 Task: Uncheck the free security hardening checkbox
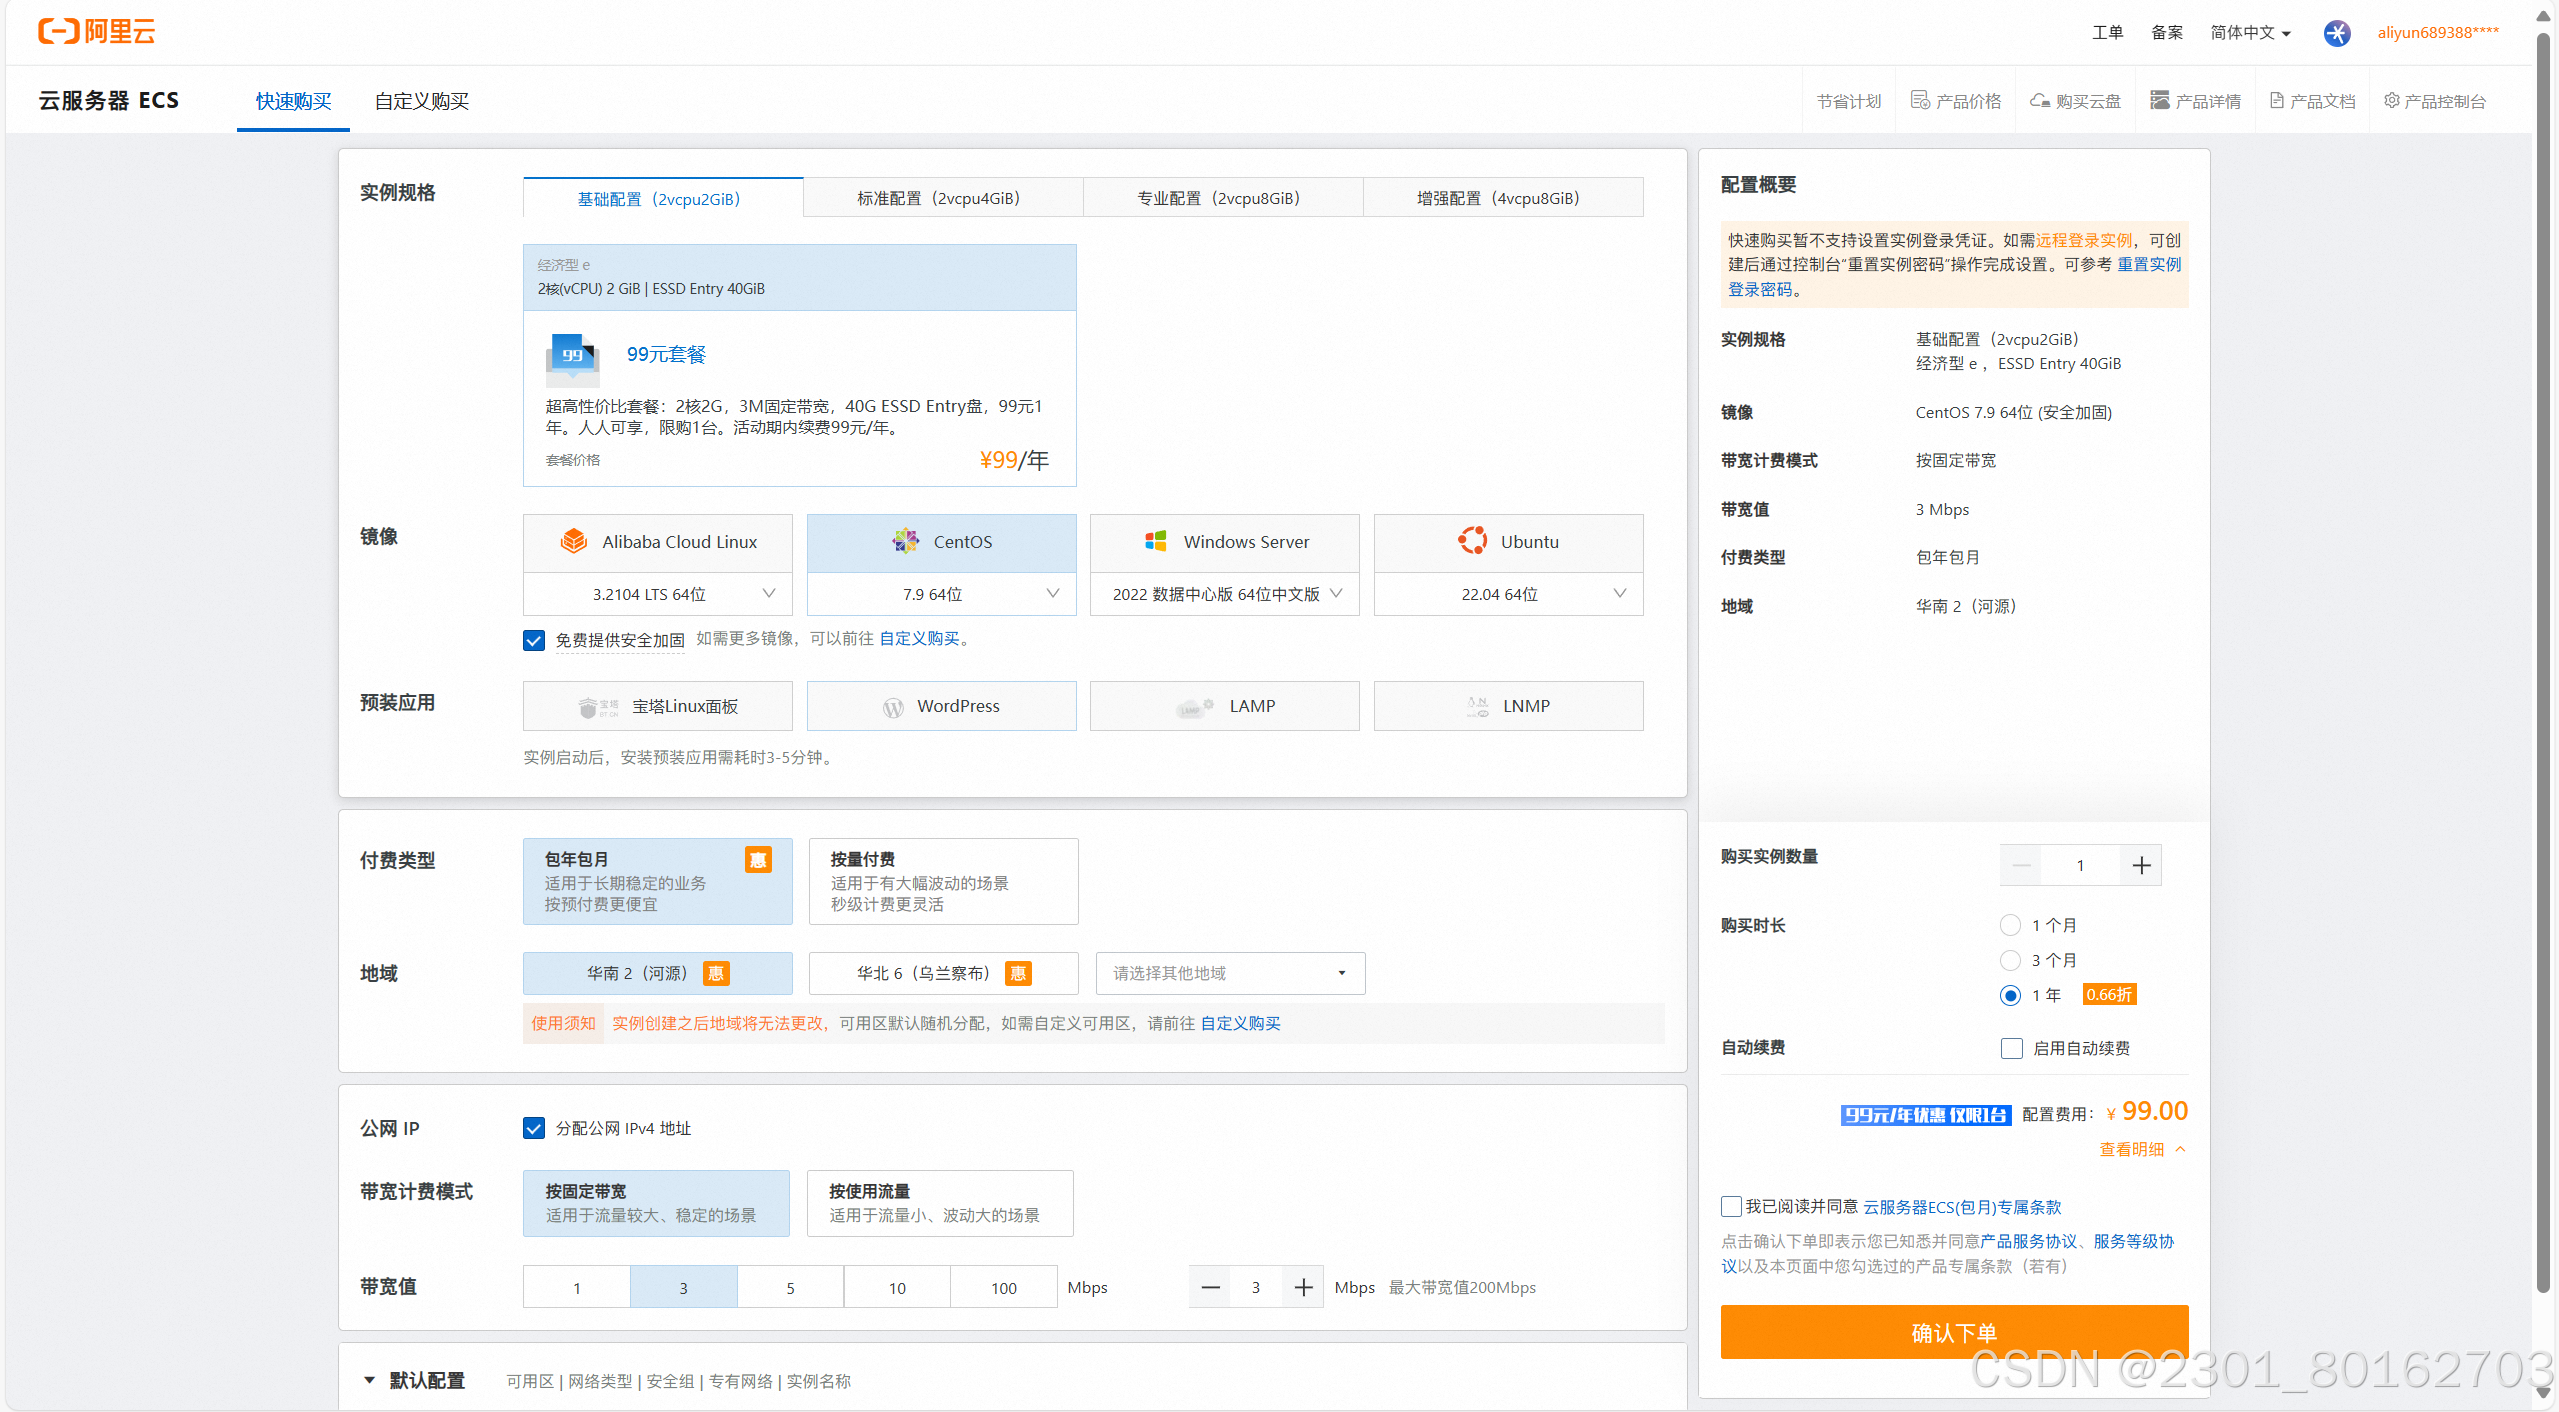(534, 640)
